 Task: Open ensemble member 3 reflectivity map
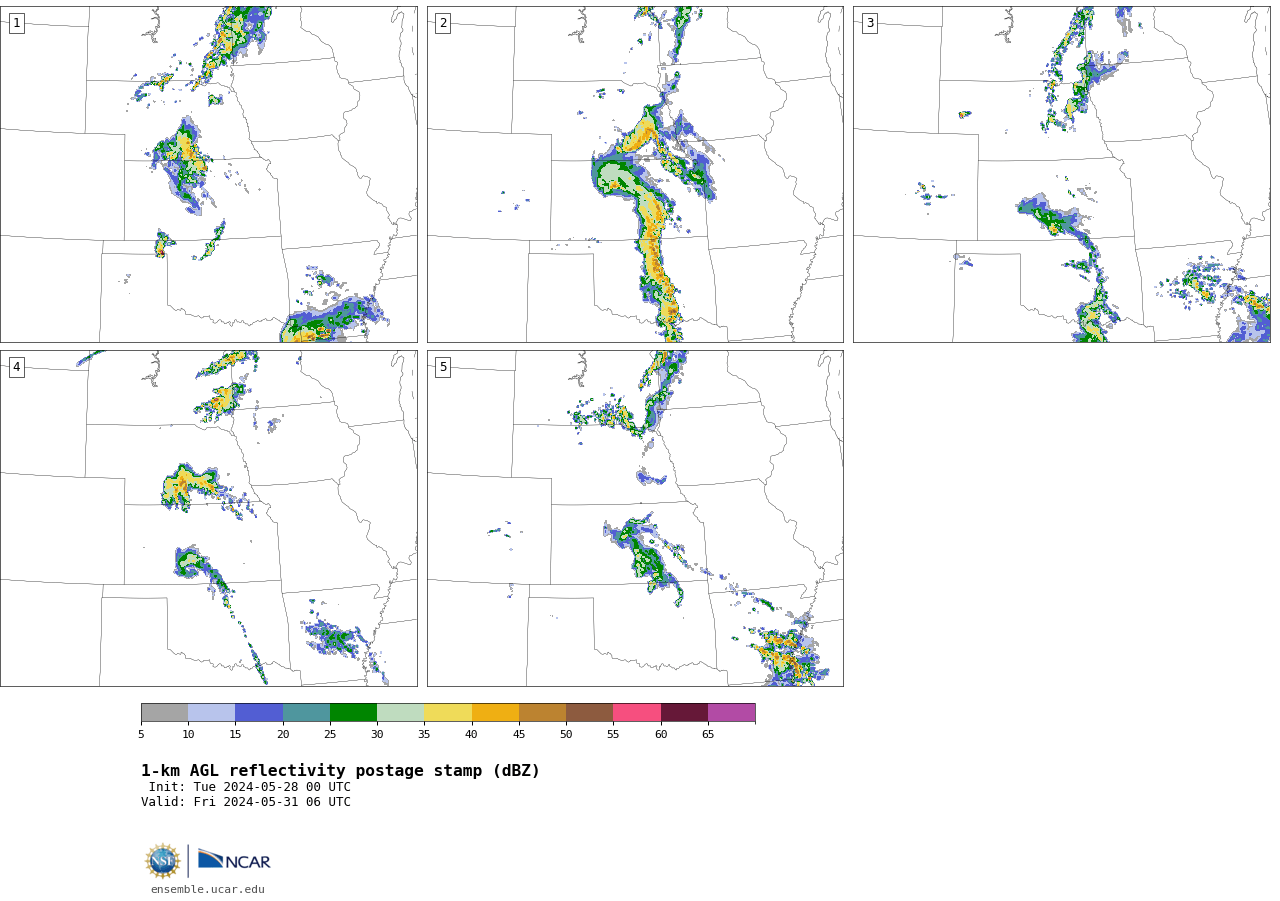pyautogui.click(x=1061, y=174)
